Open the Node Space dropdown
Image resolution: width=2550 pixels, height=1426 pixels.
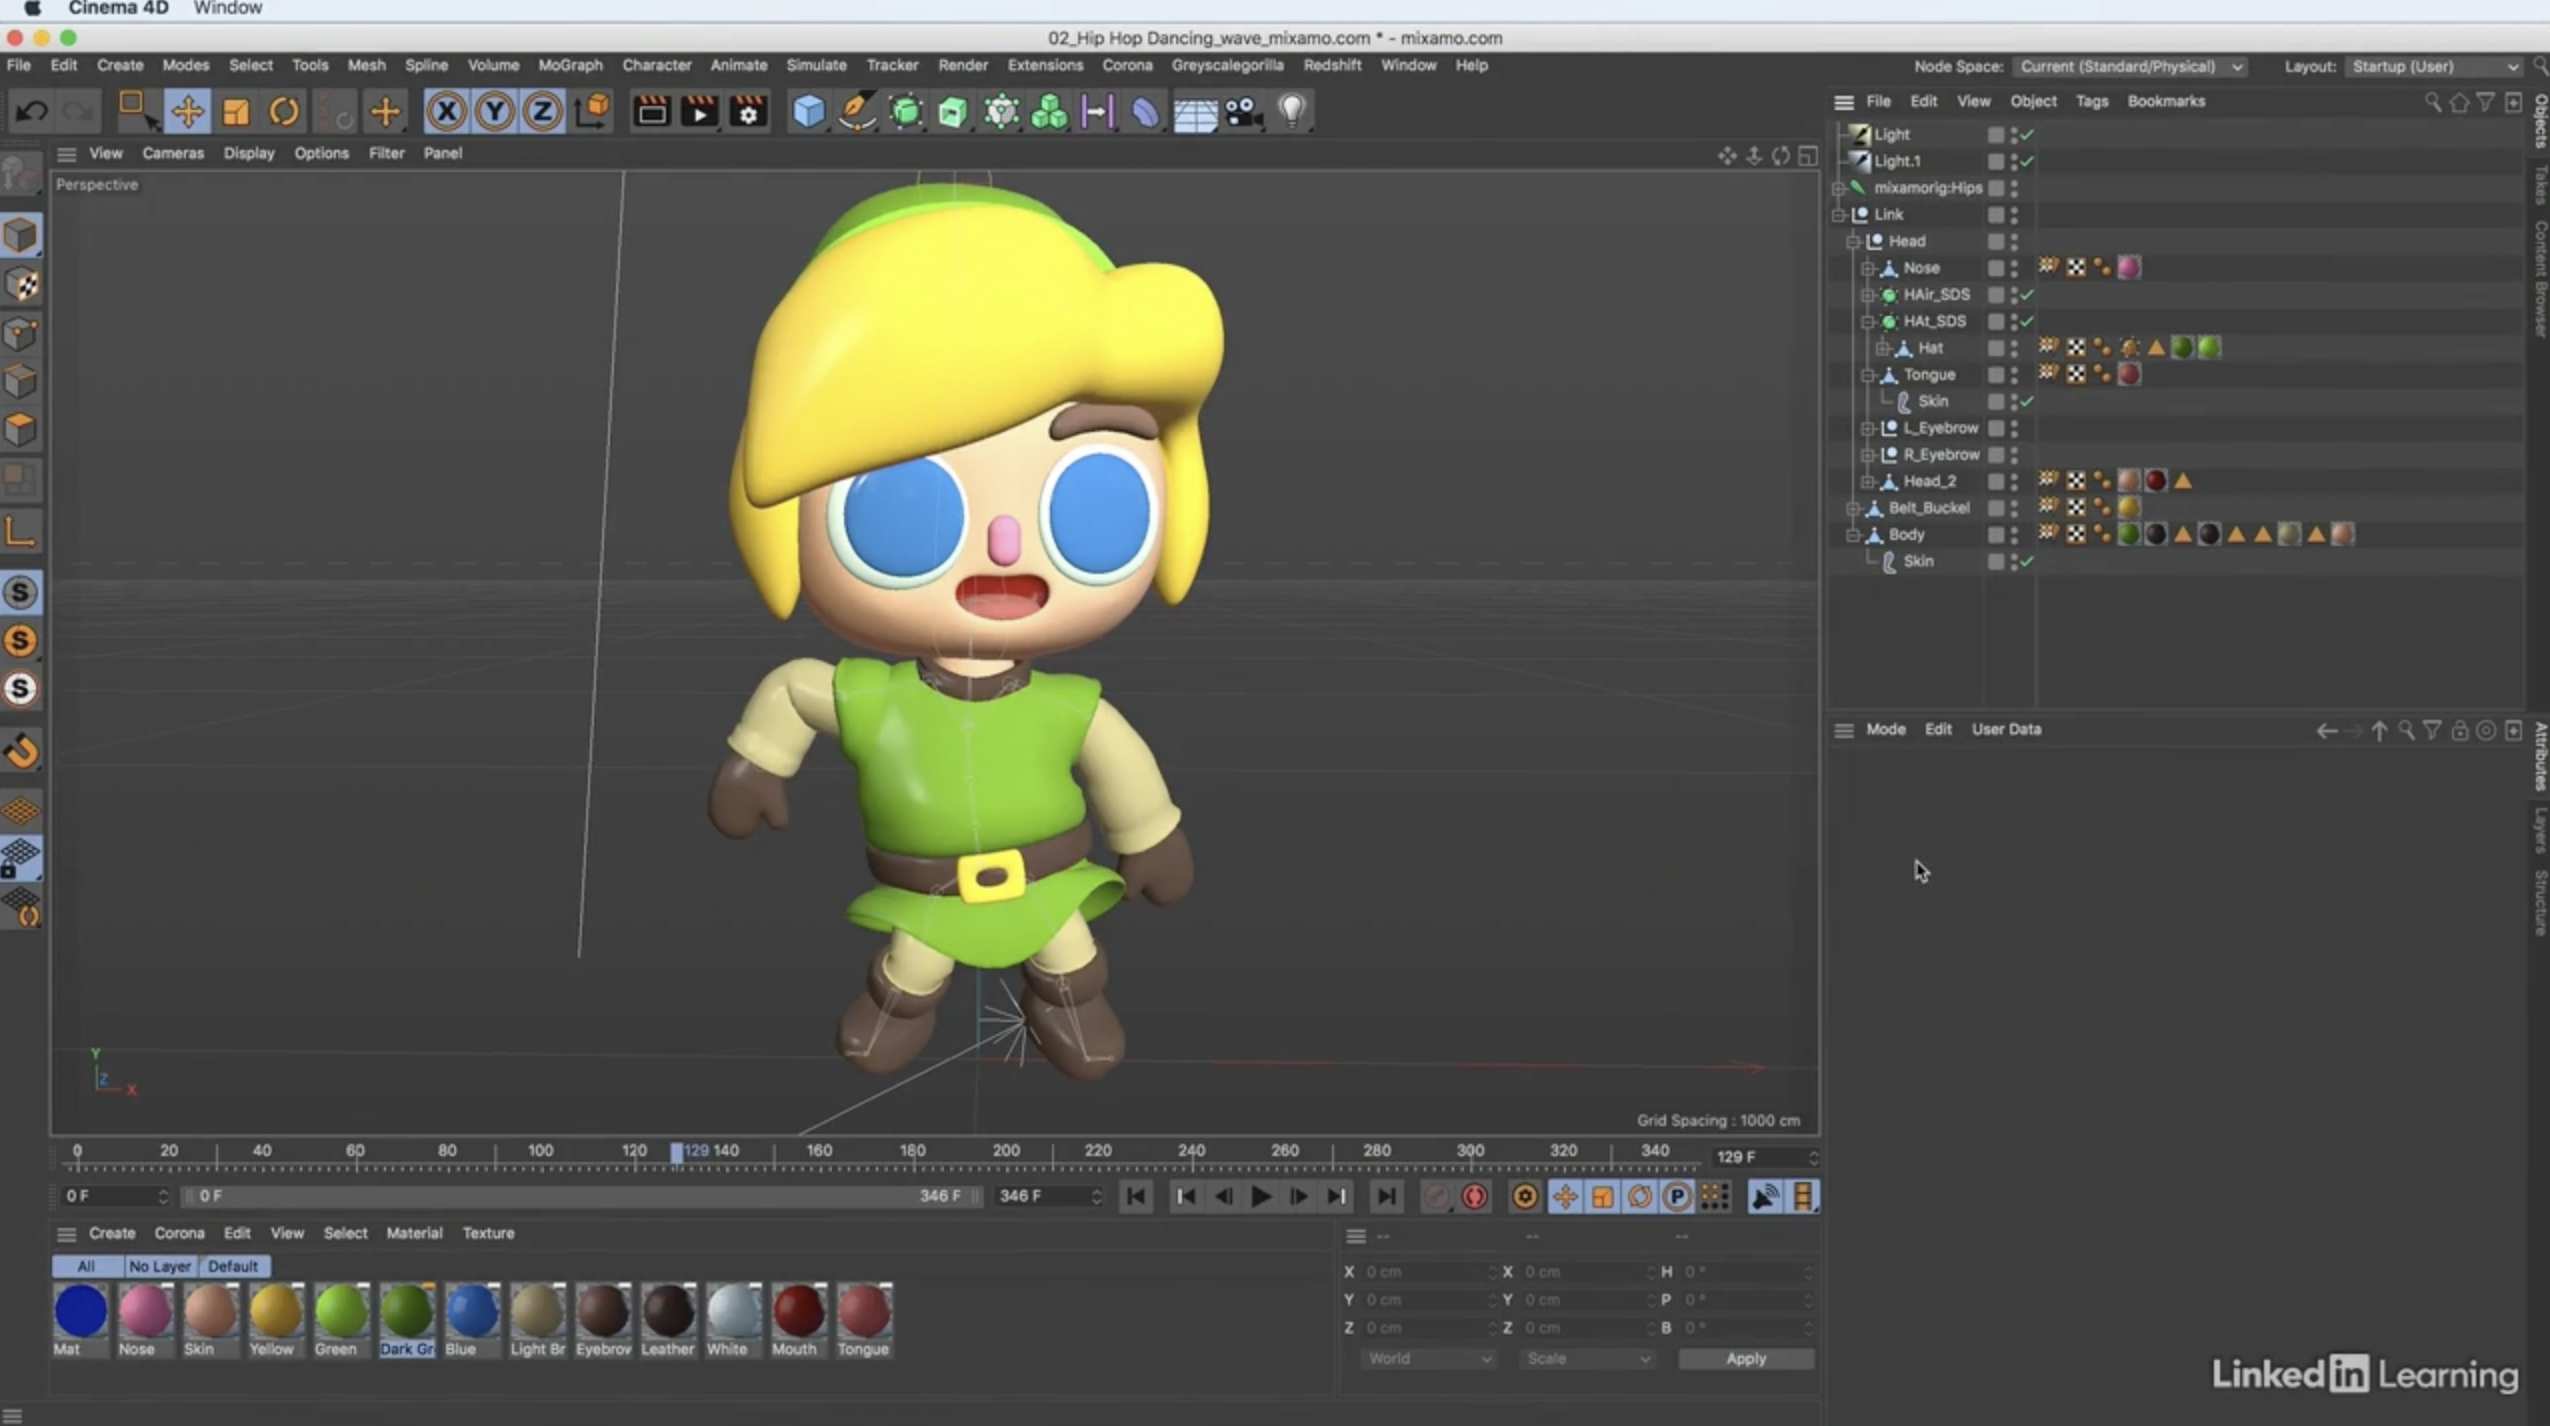click(x=2128, y=66)
